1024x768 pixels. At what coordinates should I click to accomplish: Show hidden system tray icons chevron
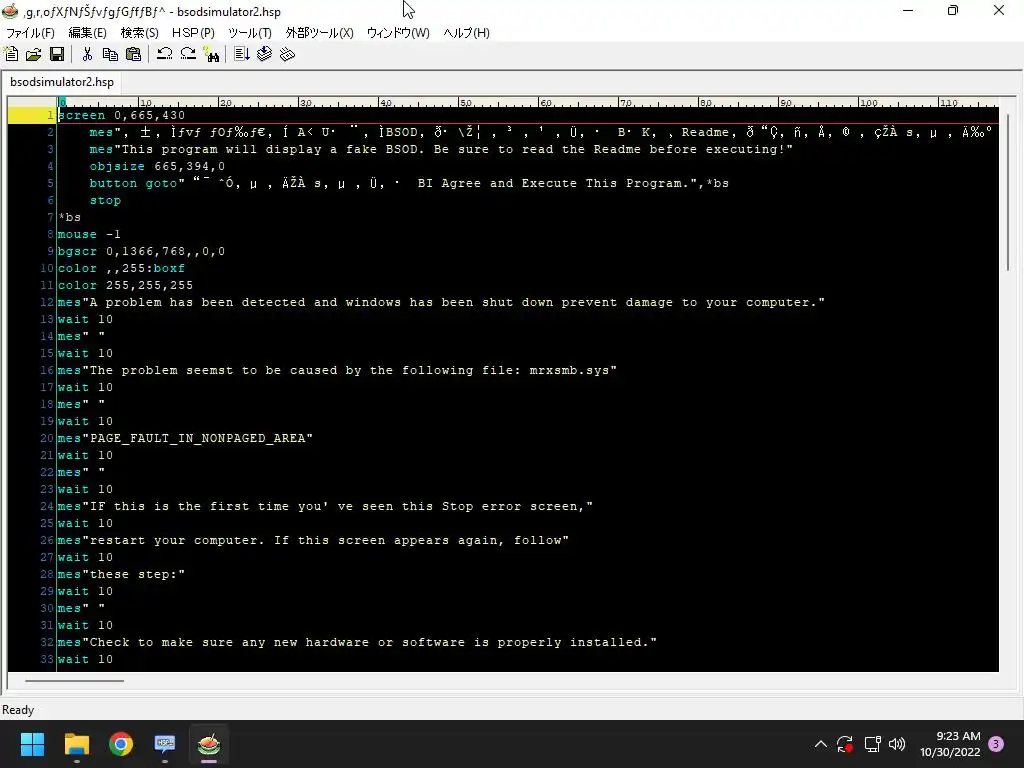pos(821,744)
